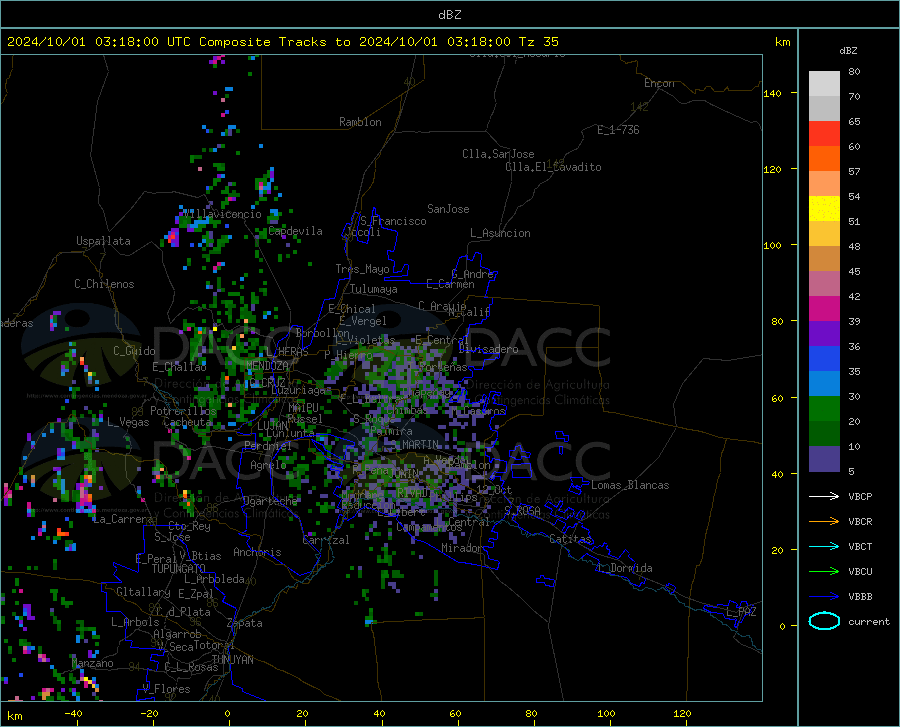Click the 'Uspallata' place label on map

[103, 241]
